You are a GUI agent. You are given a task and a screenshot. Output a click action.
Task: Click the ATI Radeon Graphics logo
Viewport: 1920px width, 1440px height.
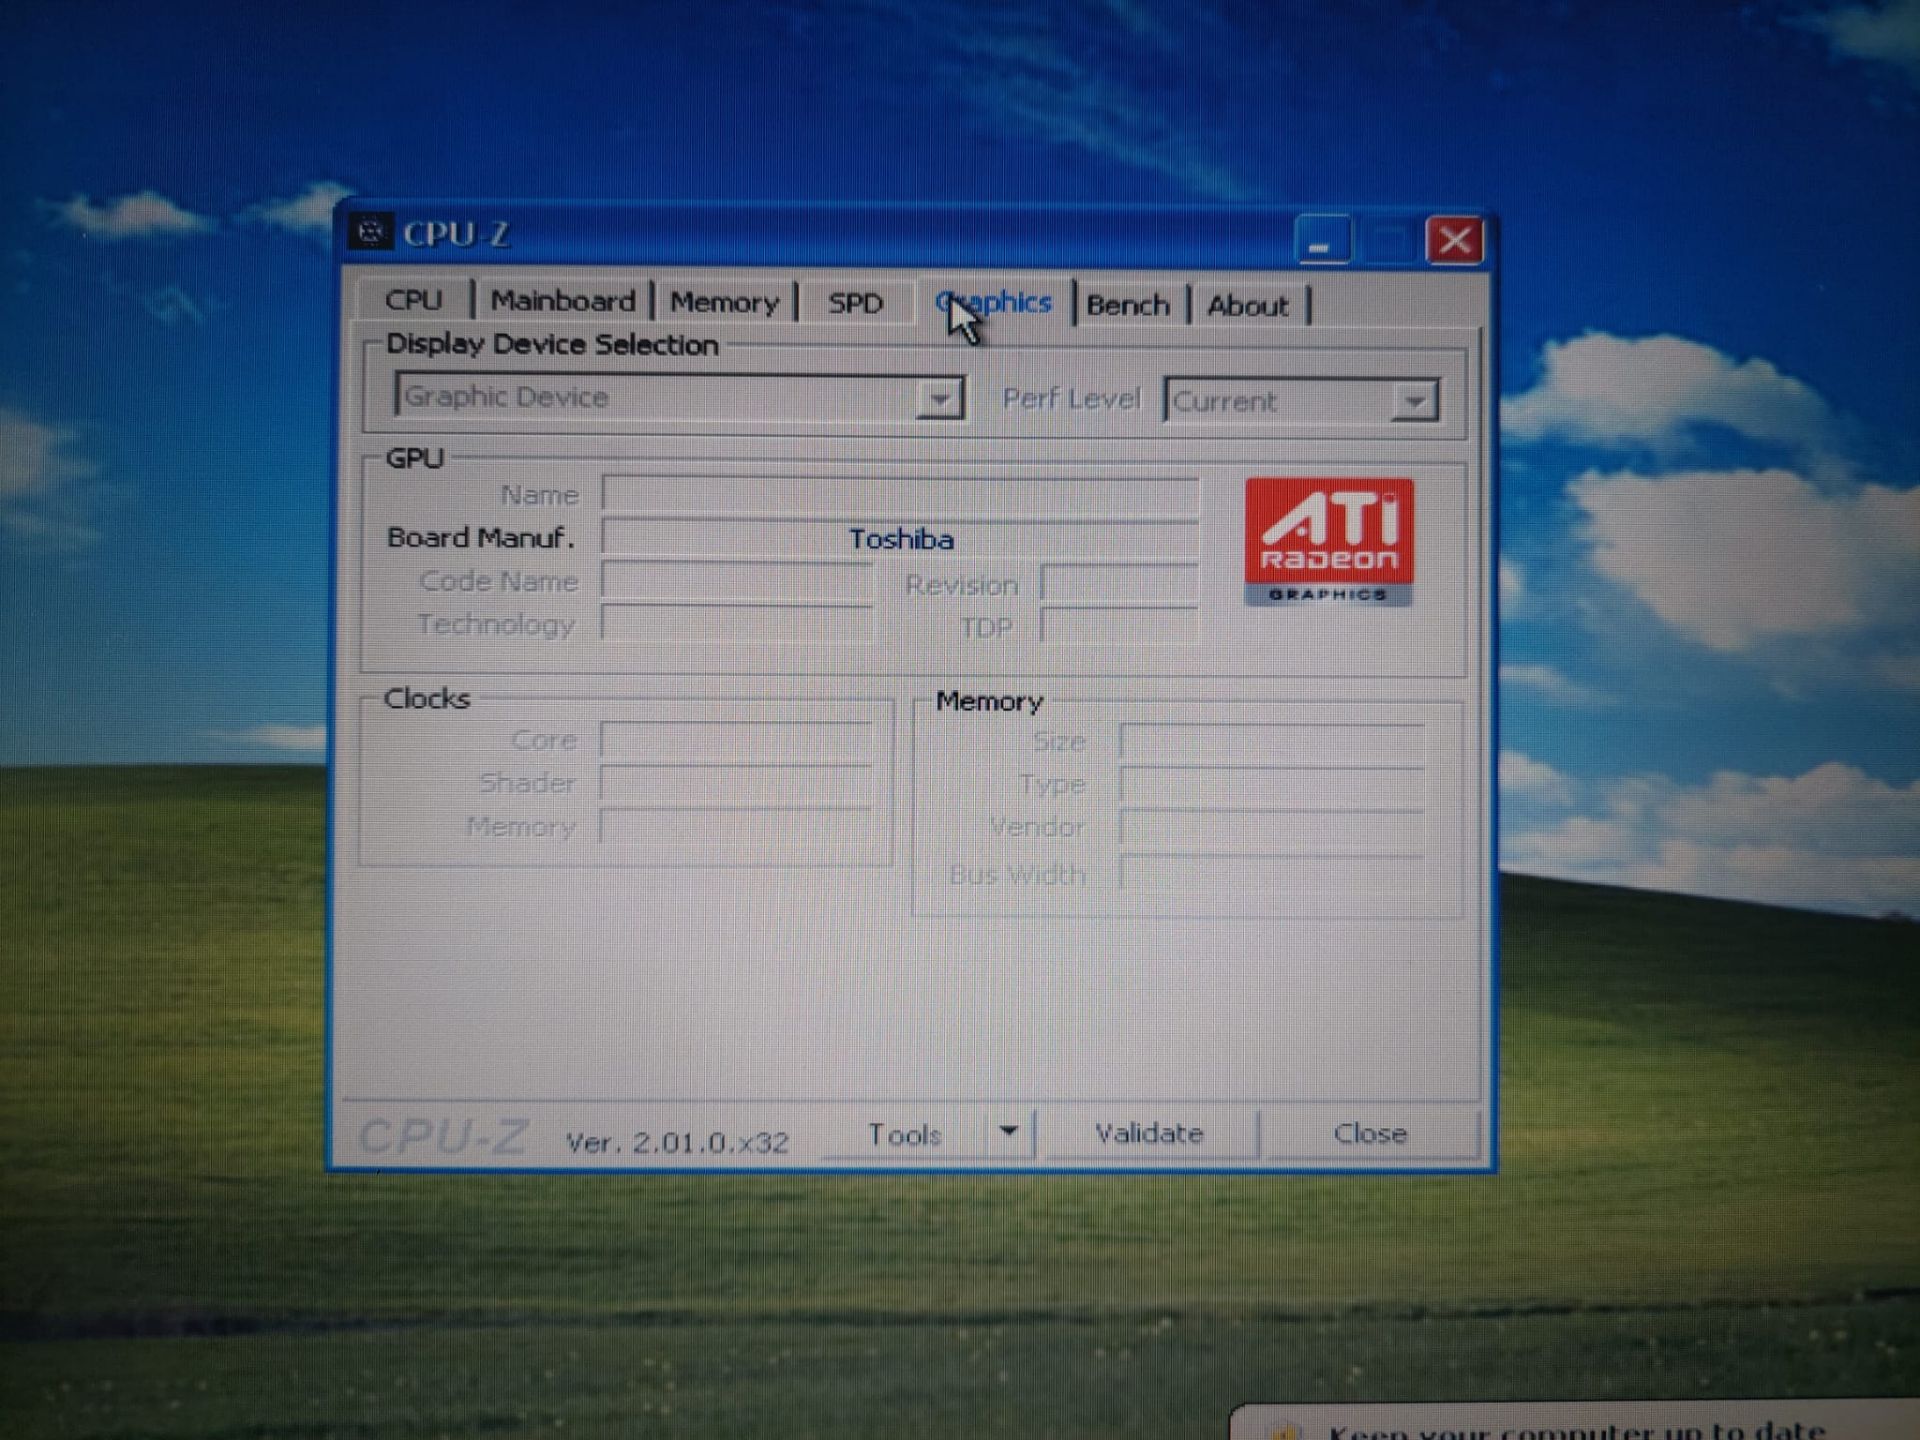[1329, 541]
